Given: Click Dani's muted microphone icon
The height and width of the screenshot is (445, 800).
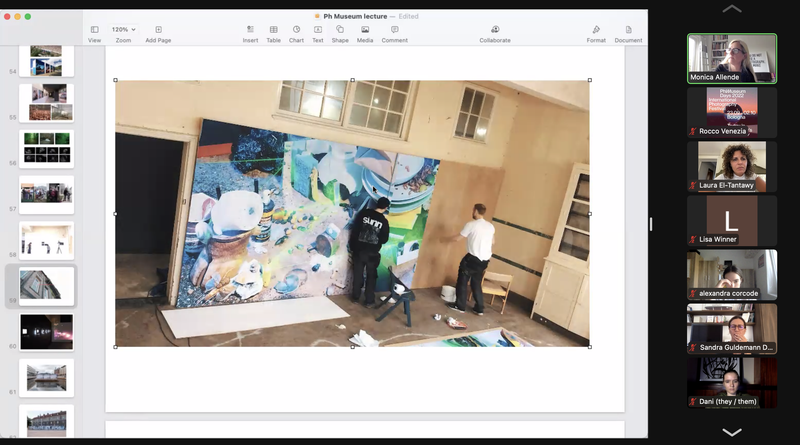Looking at the screenshot, I should (x=693, y=402).
